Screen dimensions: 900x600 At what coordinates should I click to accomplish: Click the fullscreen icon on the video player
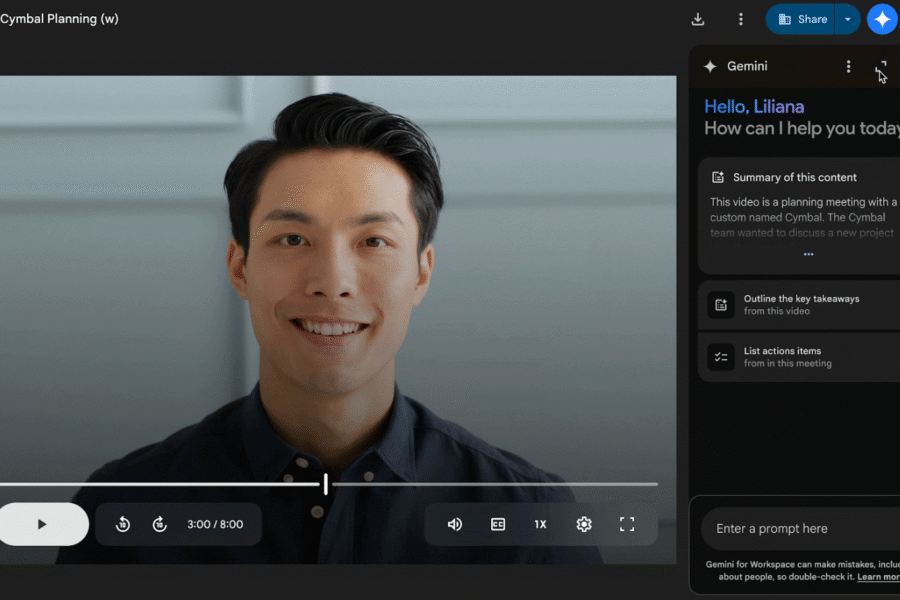tap(627, 523)
